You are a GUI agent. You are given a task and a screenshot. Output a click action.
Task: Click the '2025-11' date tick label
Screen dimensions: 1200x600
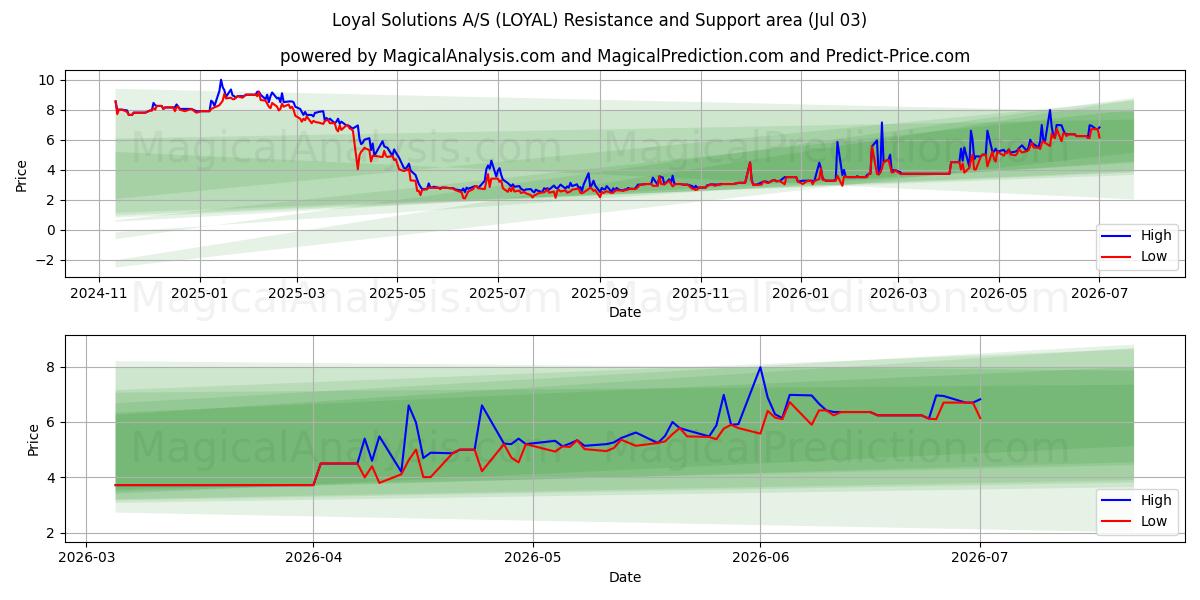[701, 293]
